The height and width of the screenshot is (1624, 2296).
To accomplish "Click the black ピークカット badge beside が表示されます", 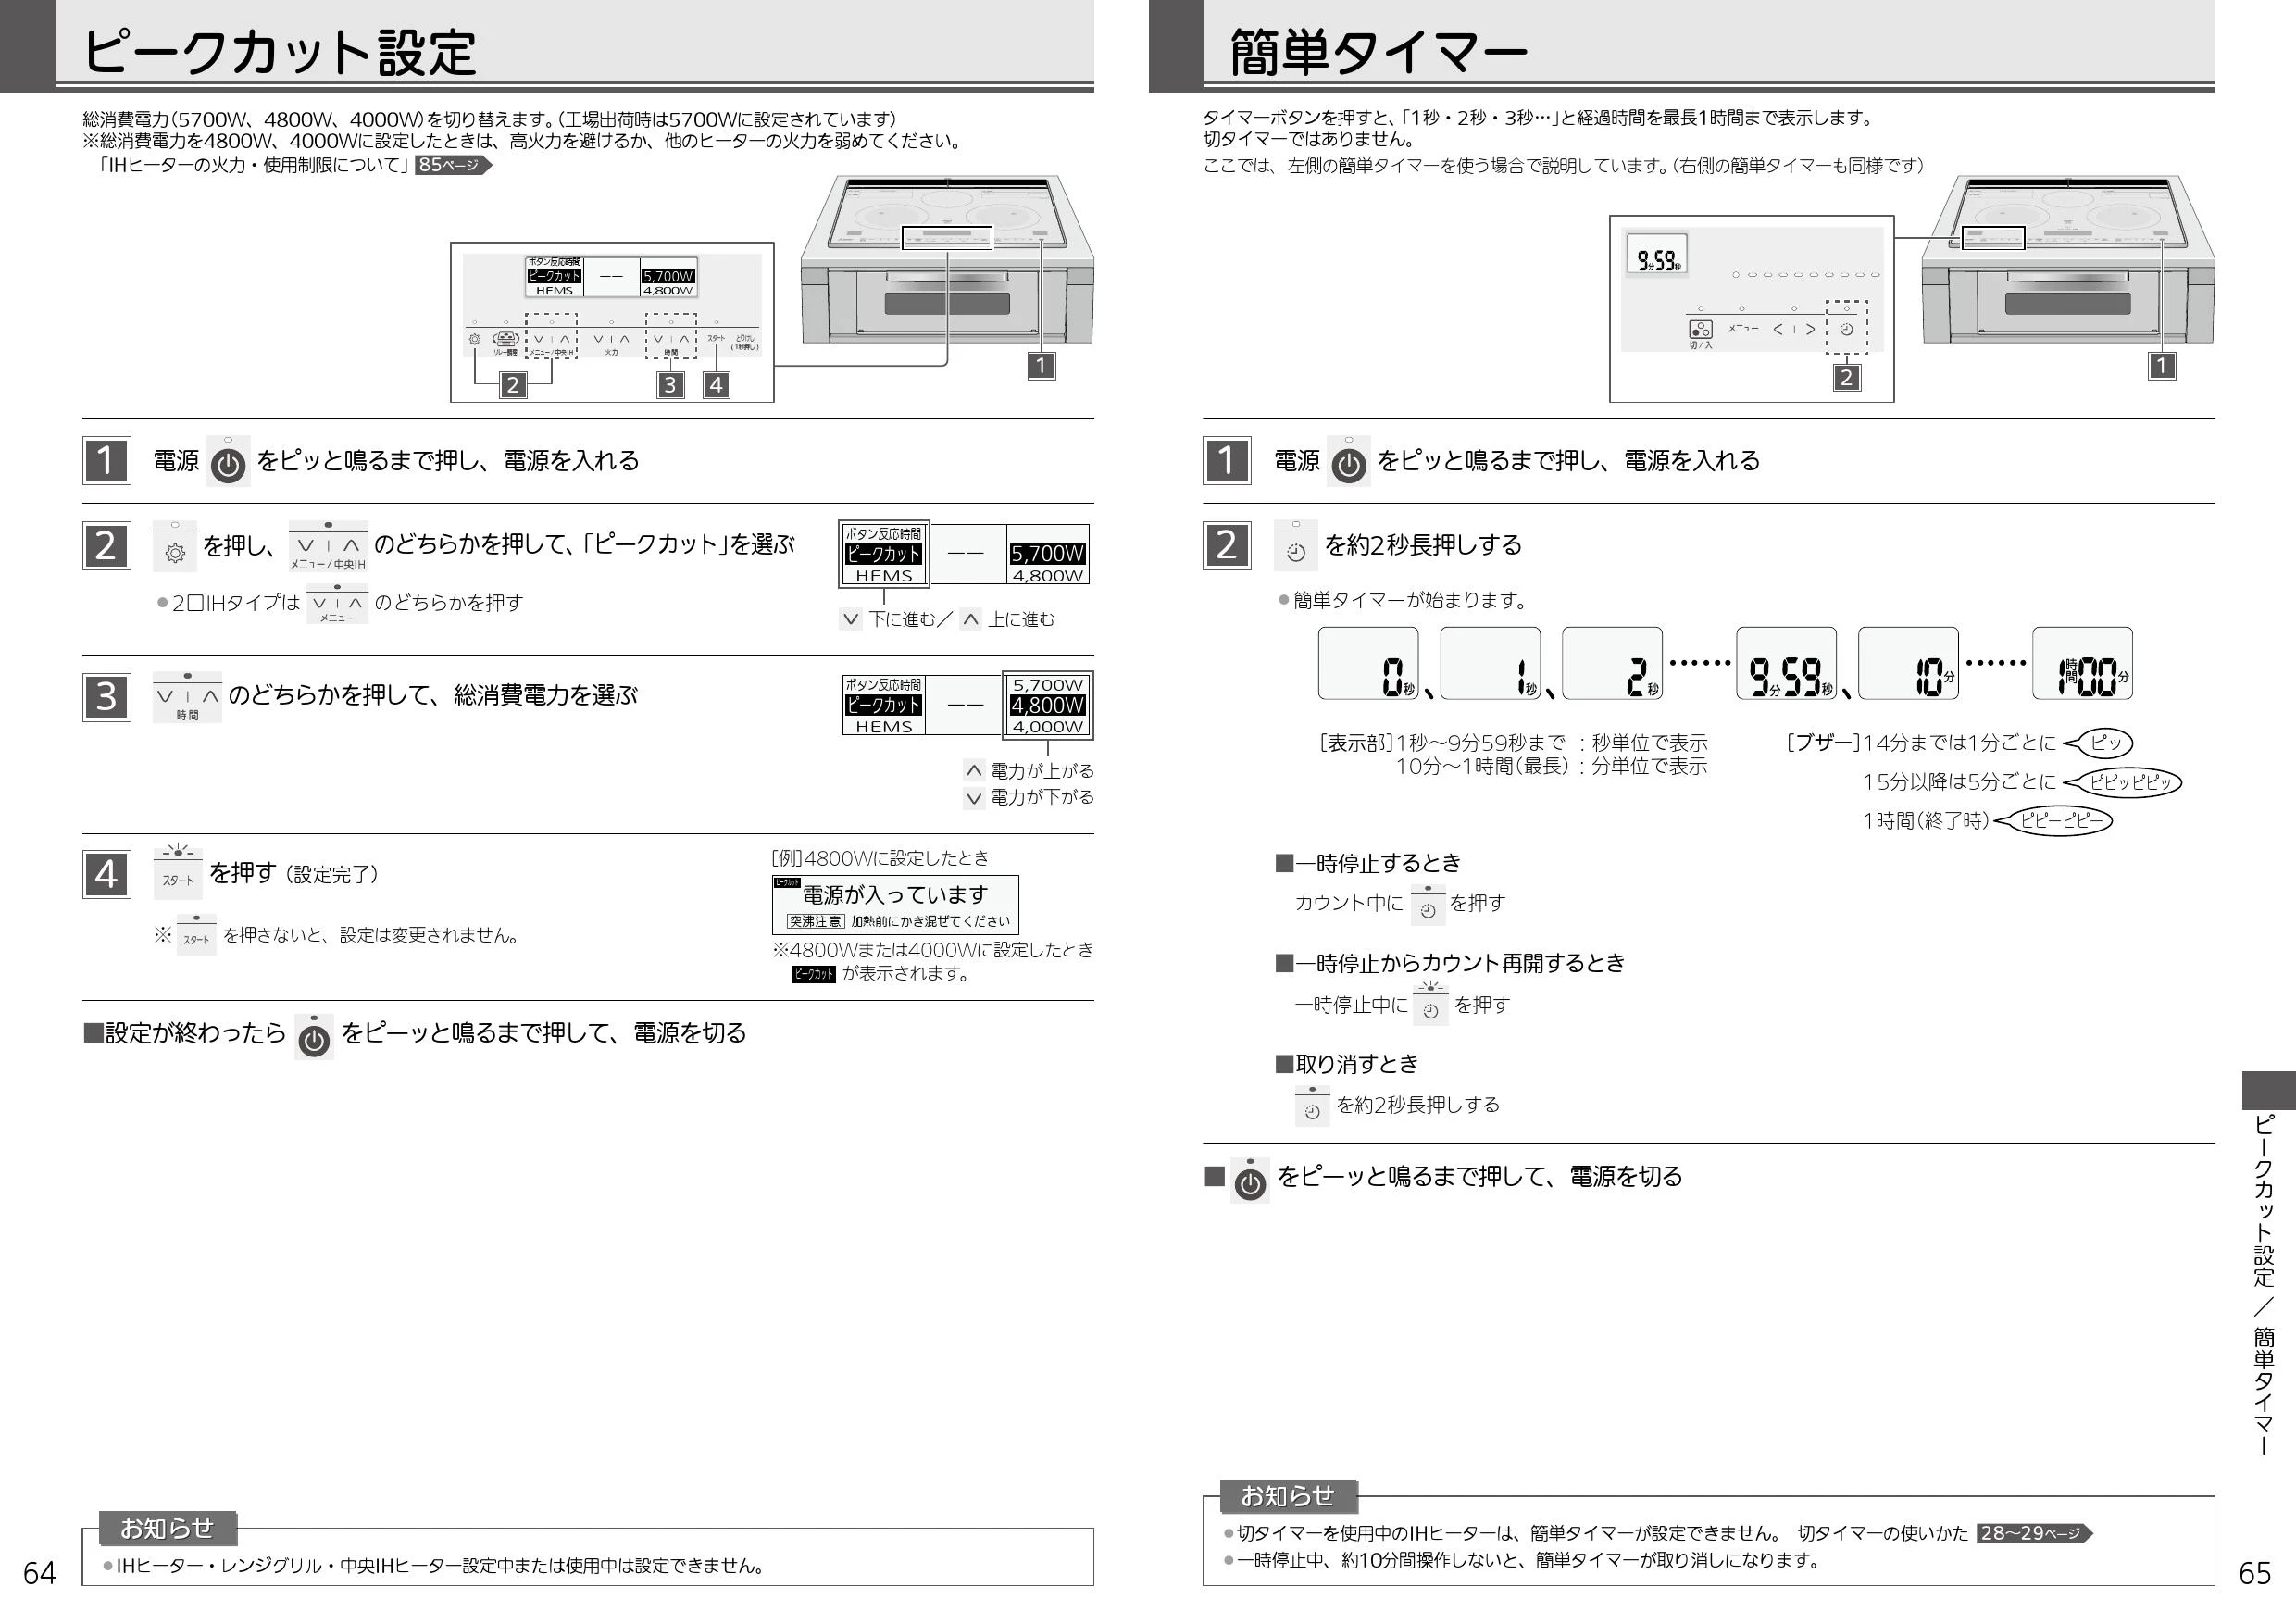I will coord(813,974).
